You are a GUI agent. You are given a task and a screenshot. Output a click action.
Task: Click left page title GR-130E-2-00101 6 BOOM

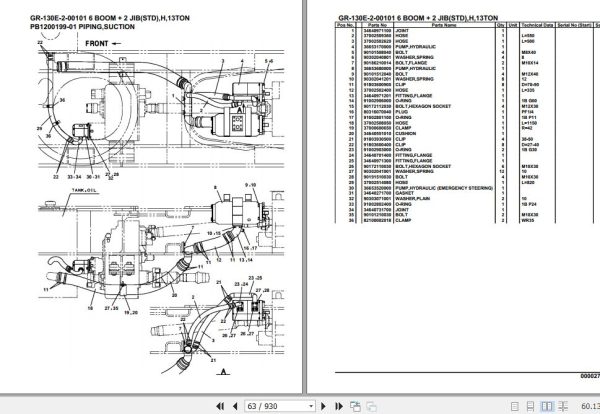pyautogui.click(x=110, y=18)
